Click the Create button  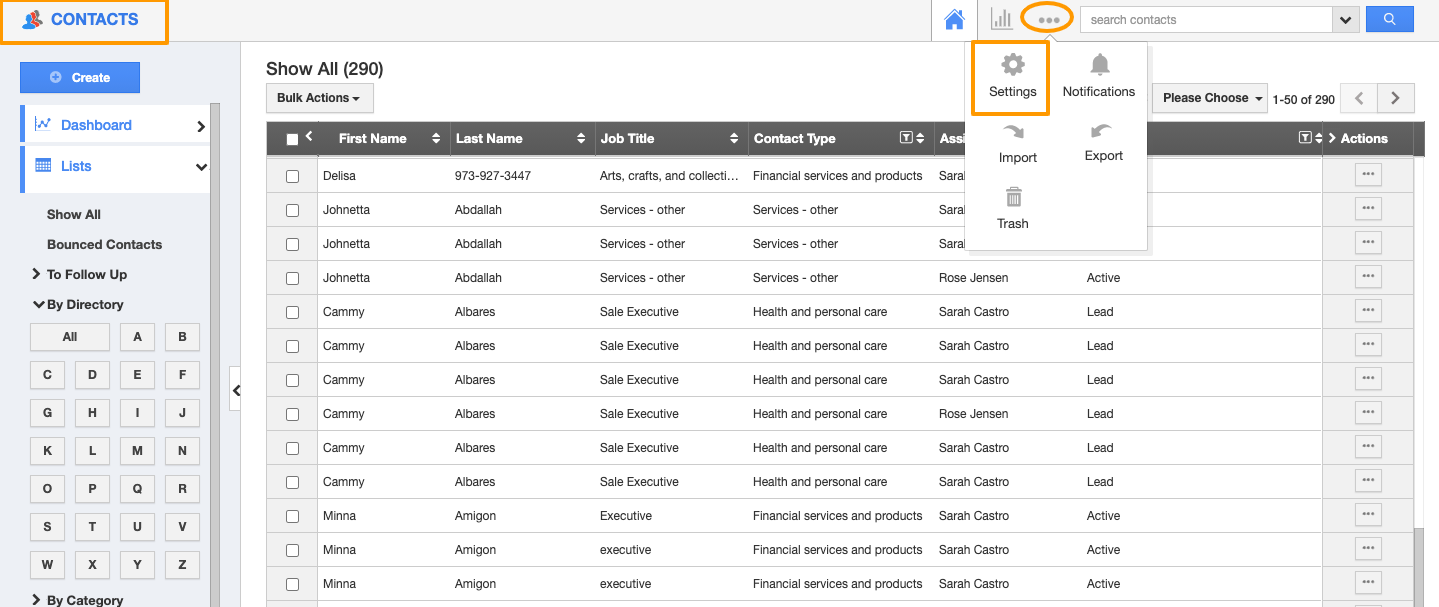pyautogui.click(x=80, y=77)
